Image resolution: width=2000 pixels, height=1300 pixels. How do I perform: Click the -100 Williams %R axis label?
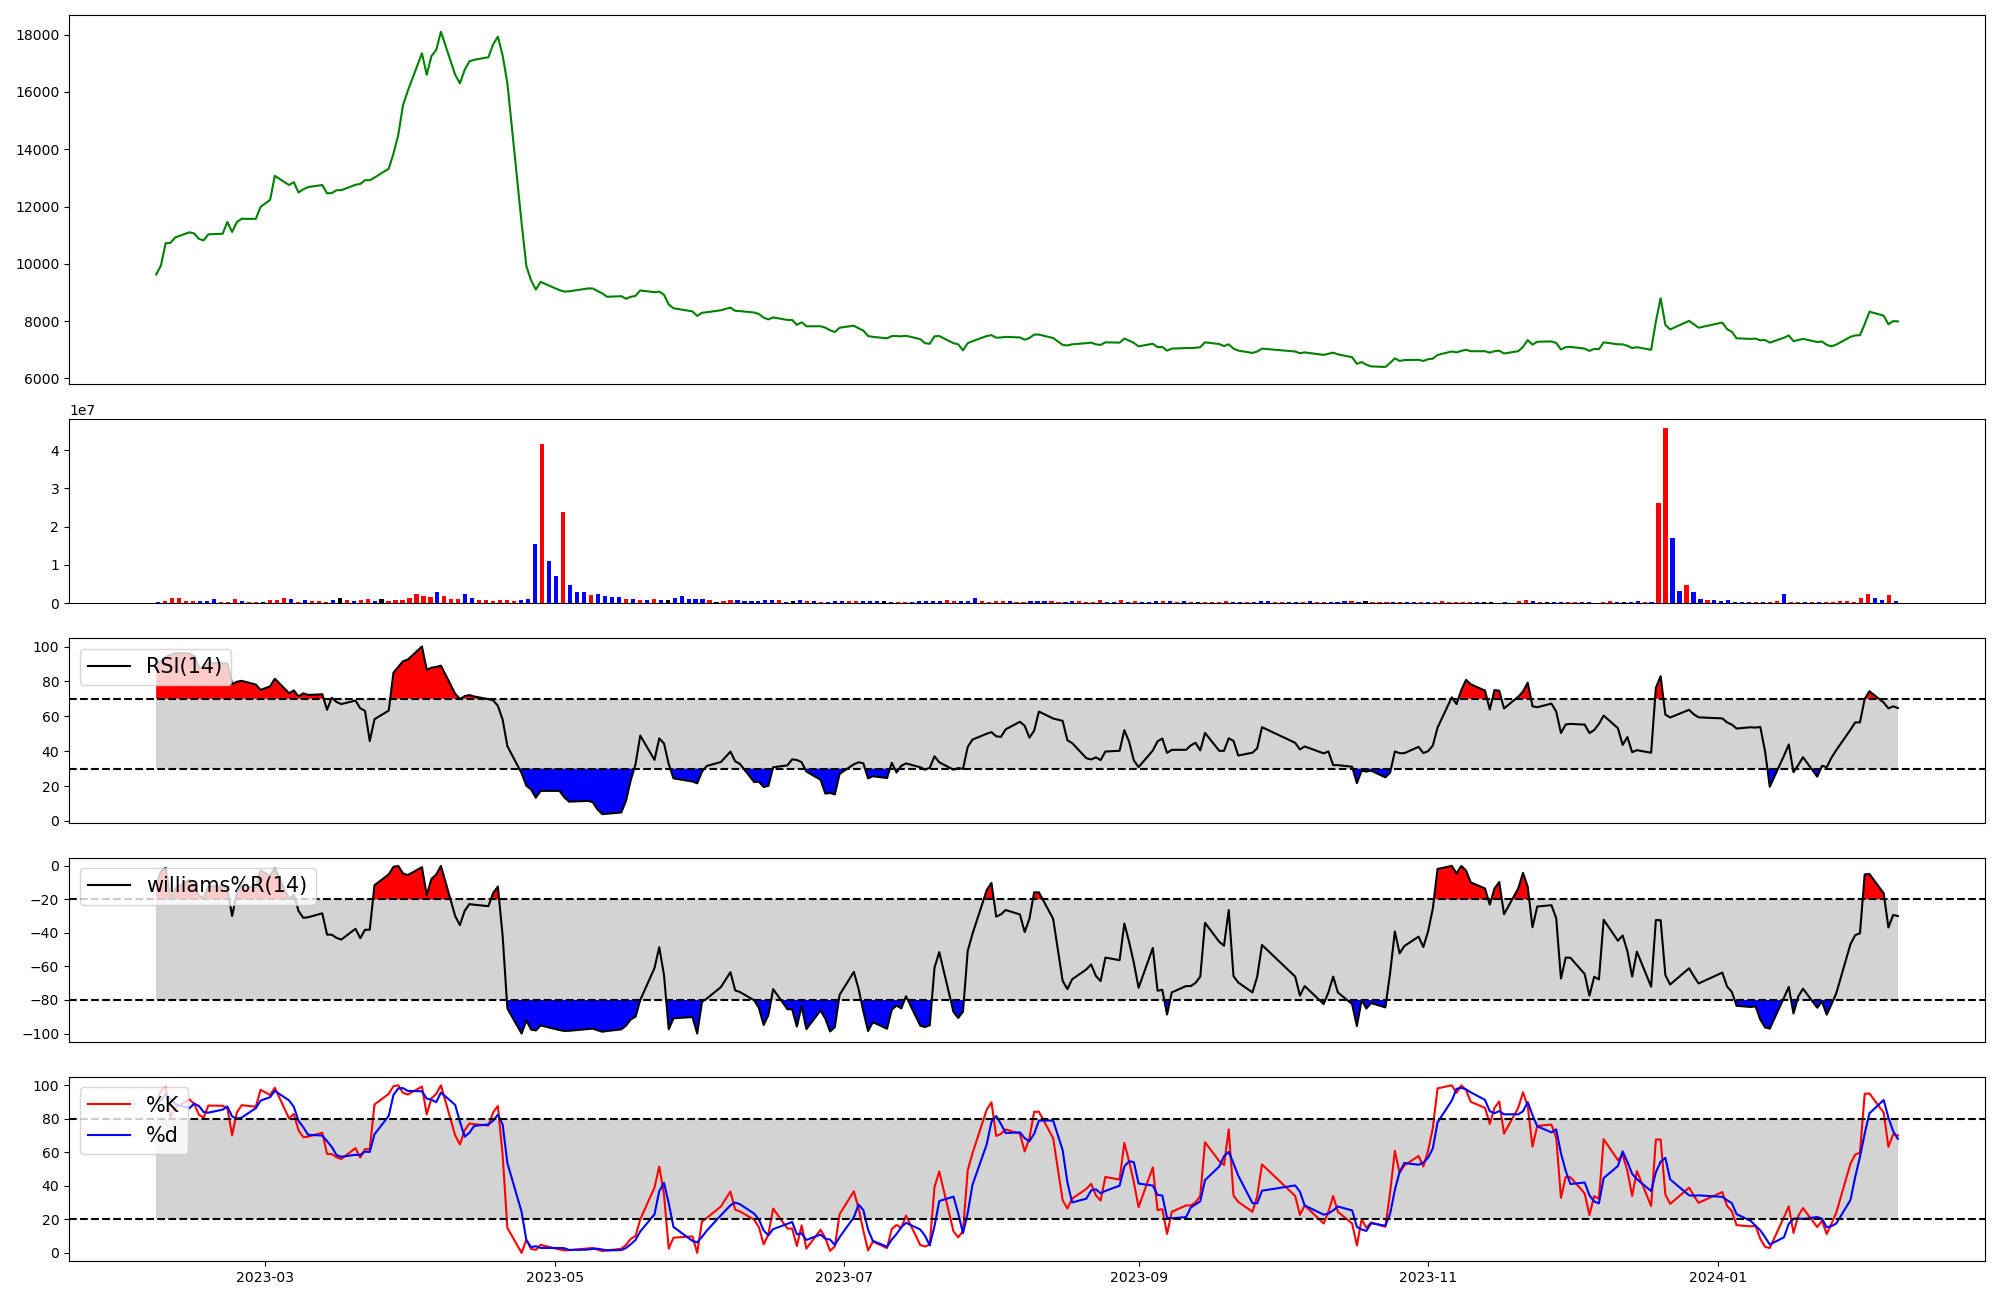point(40,1034)
